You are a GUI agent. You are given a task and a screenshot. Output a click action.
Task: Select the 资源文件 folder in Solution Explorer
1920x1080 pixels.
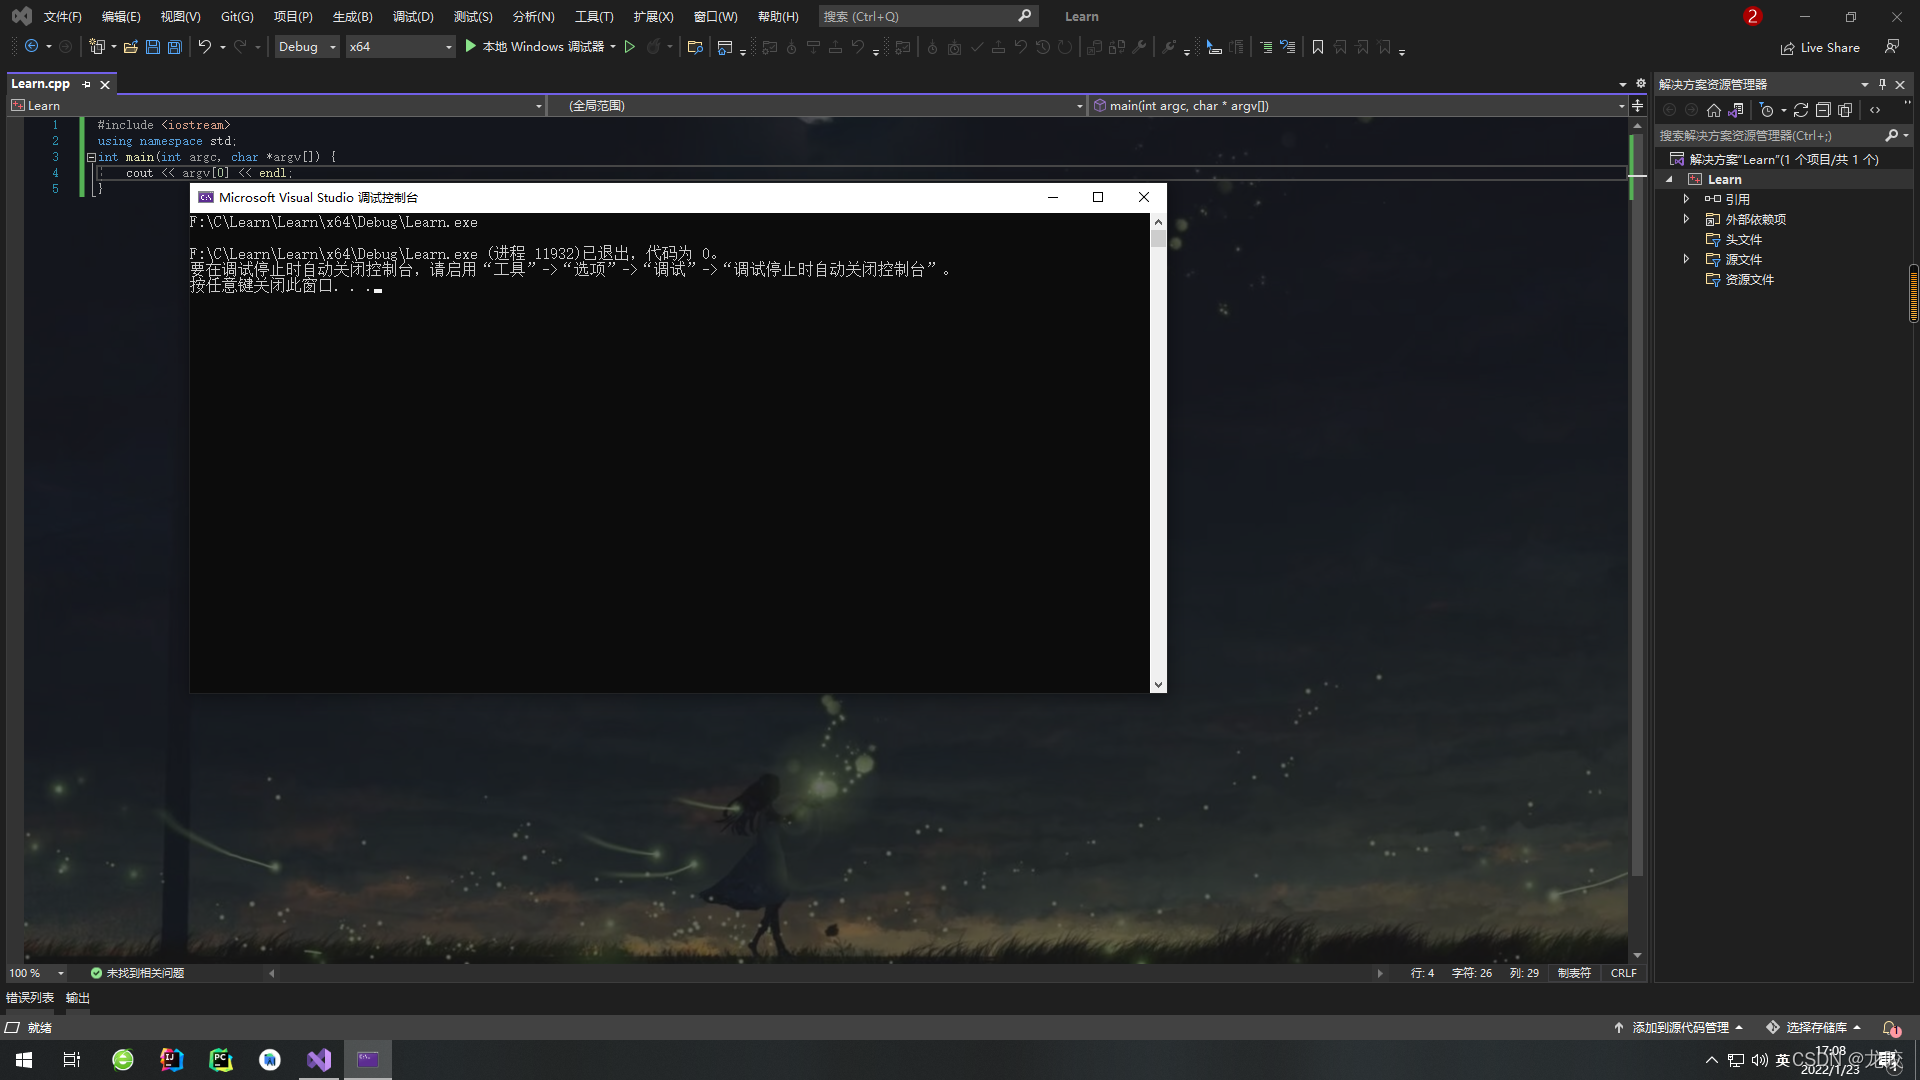pos(1749,279)
